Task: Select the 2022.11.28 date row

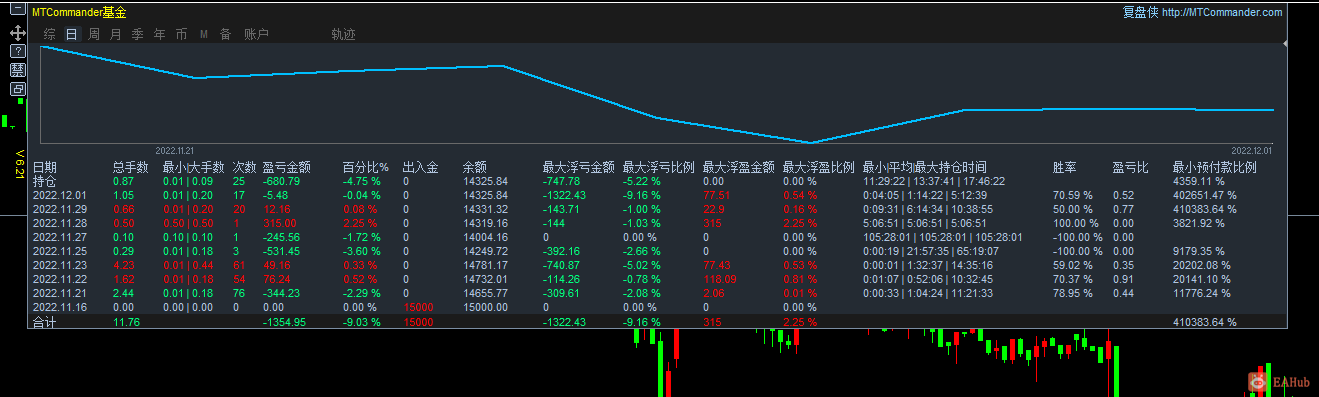Action: 60,223
